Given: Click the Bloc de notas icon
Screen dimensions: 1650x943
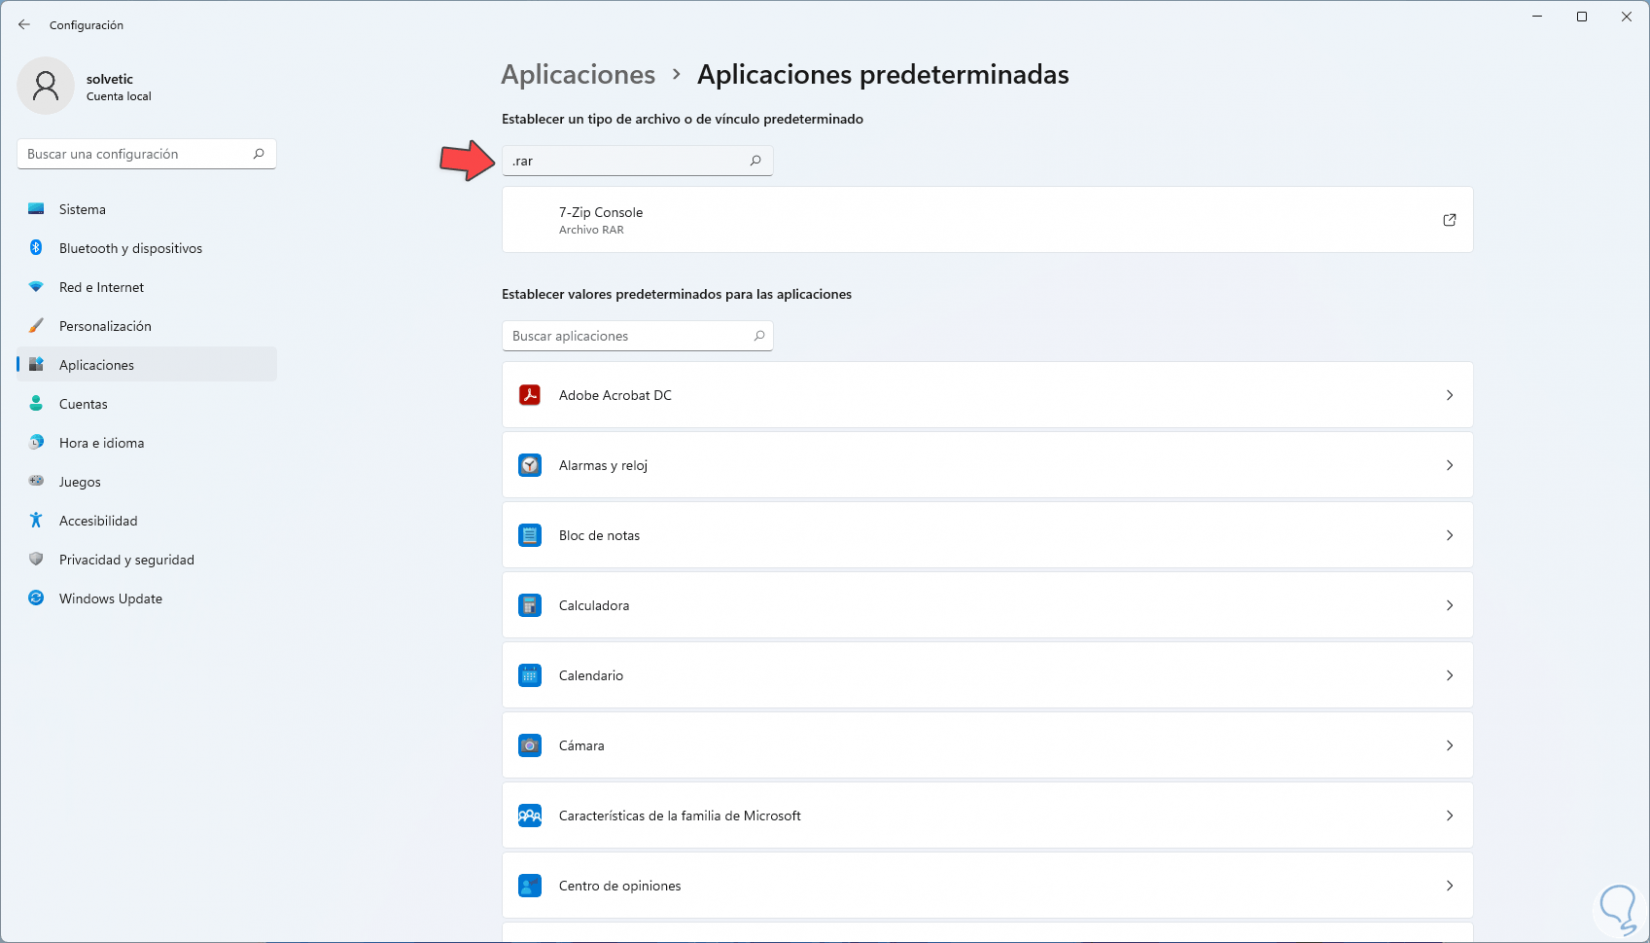Looking at the screenshot, I should click(x=530, y=535).
